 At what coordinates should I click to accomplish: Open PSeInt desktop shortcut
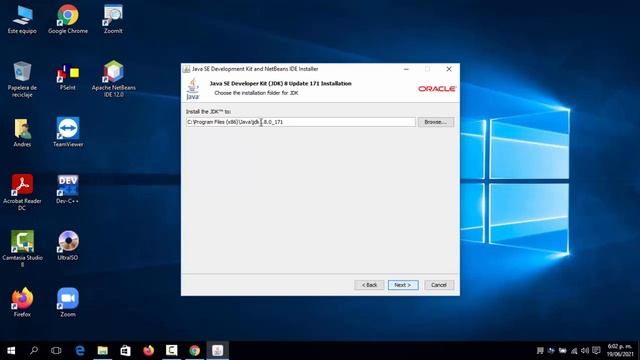[x=68, y=77]
